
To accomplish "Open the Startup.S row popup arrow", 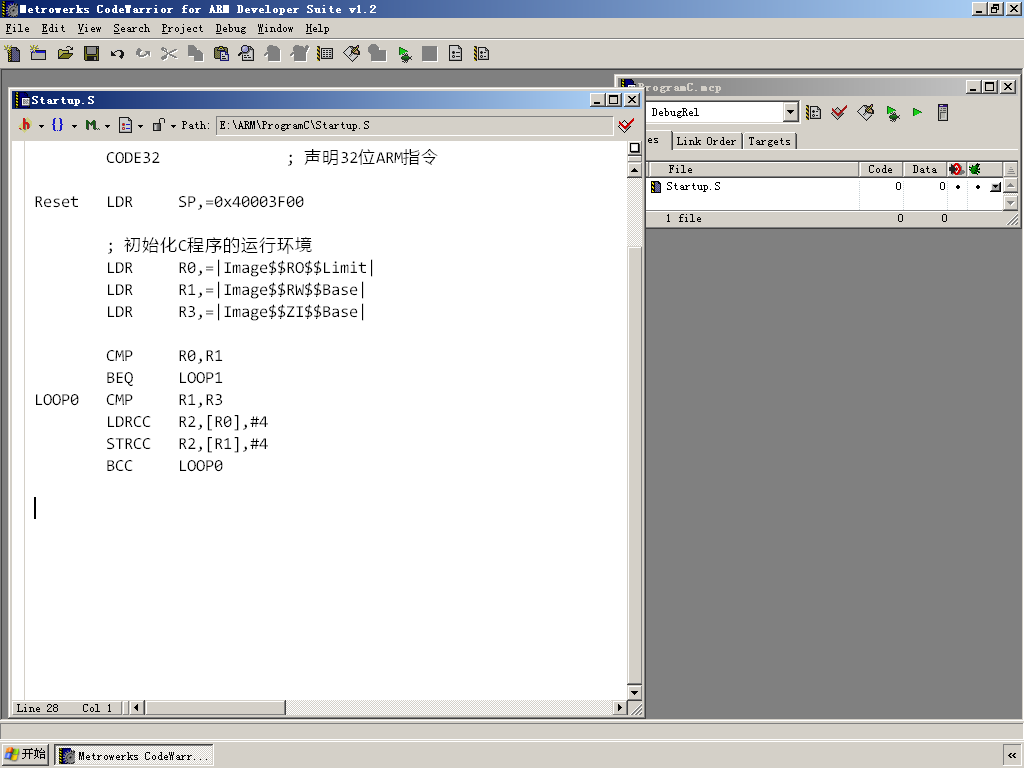I will [995, 187].
